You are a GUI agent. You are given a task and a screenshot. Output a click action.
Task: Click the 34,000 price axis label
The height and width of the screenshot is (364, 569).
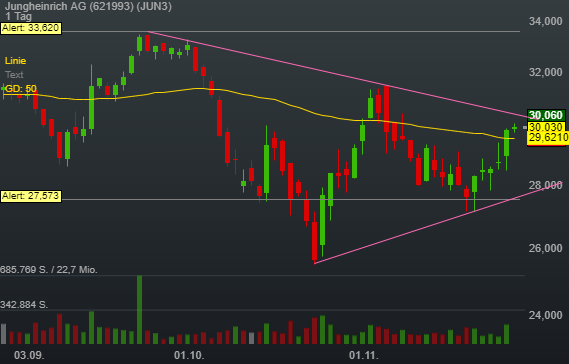(x=545, y=21)
